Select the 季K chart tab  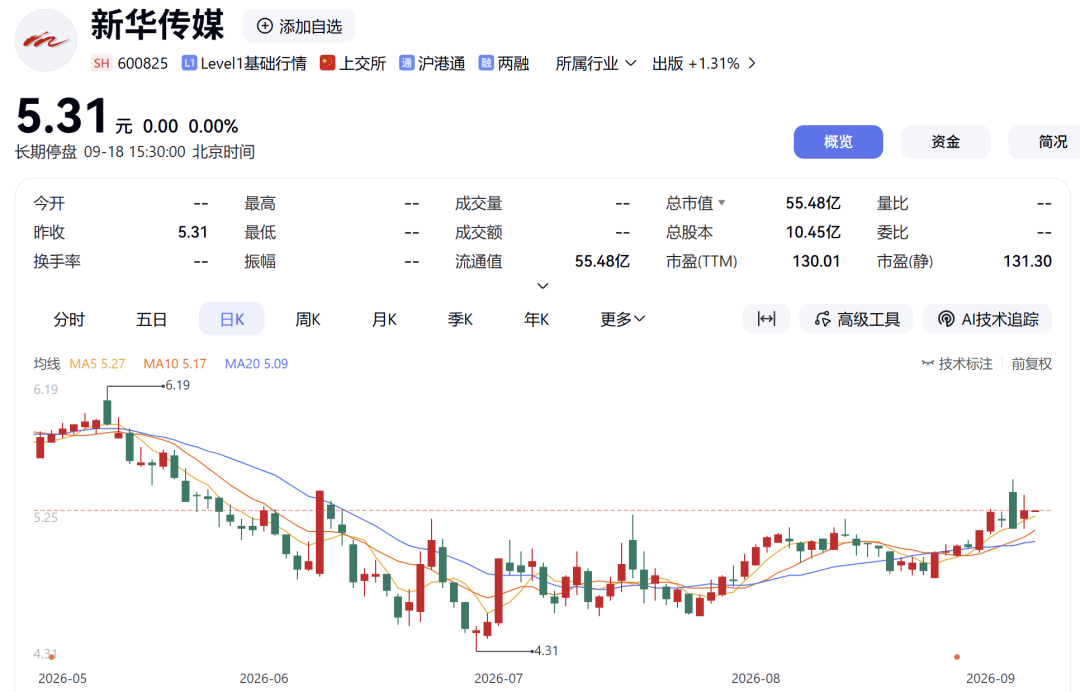(x=460, y=319)
